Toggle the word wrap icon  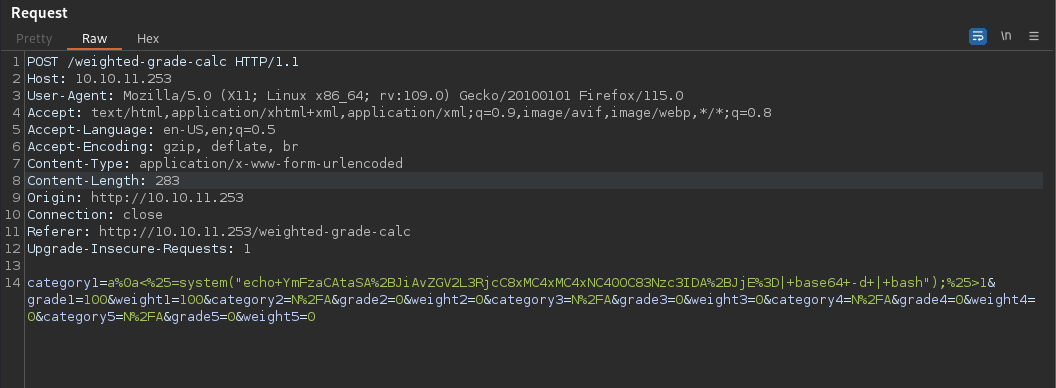[x=978, y=36]
